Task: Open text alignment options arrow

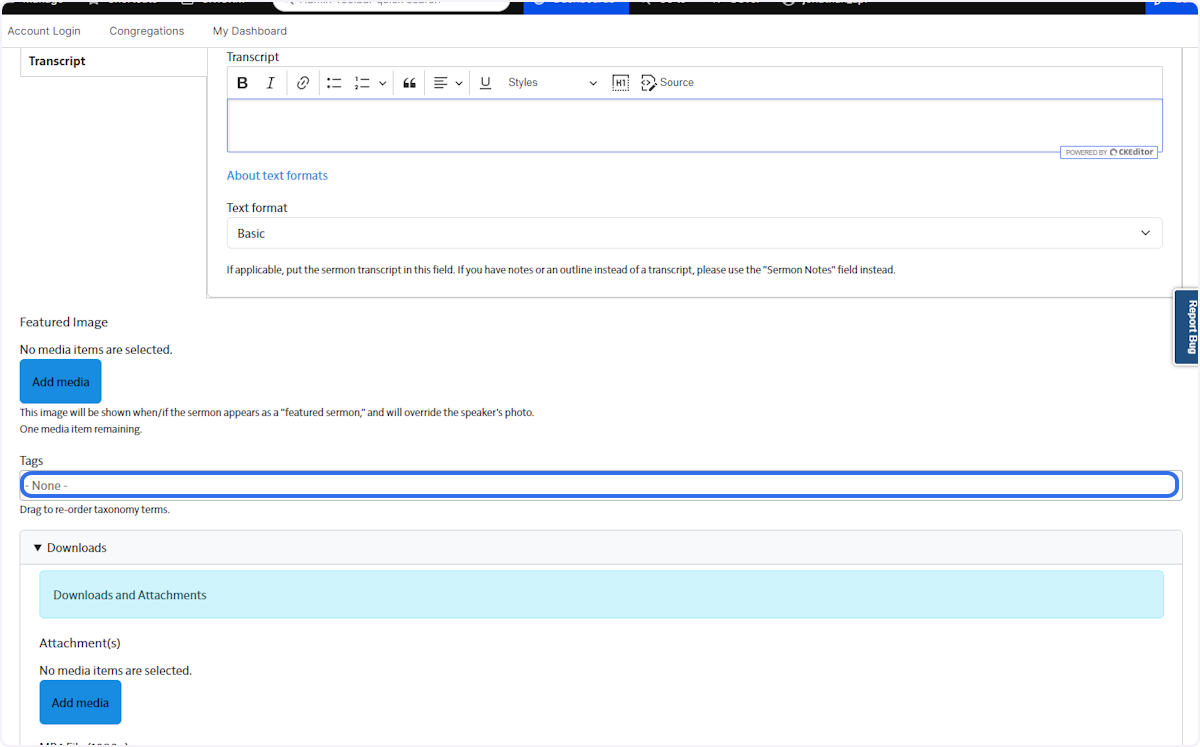Action: tap(459, 83)
